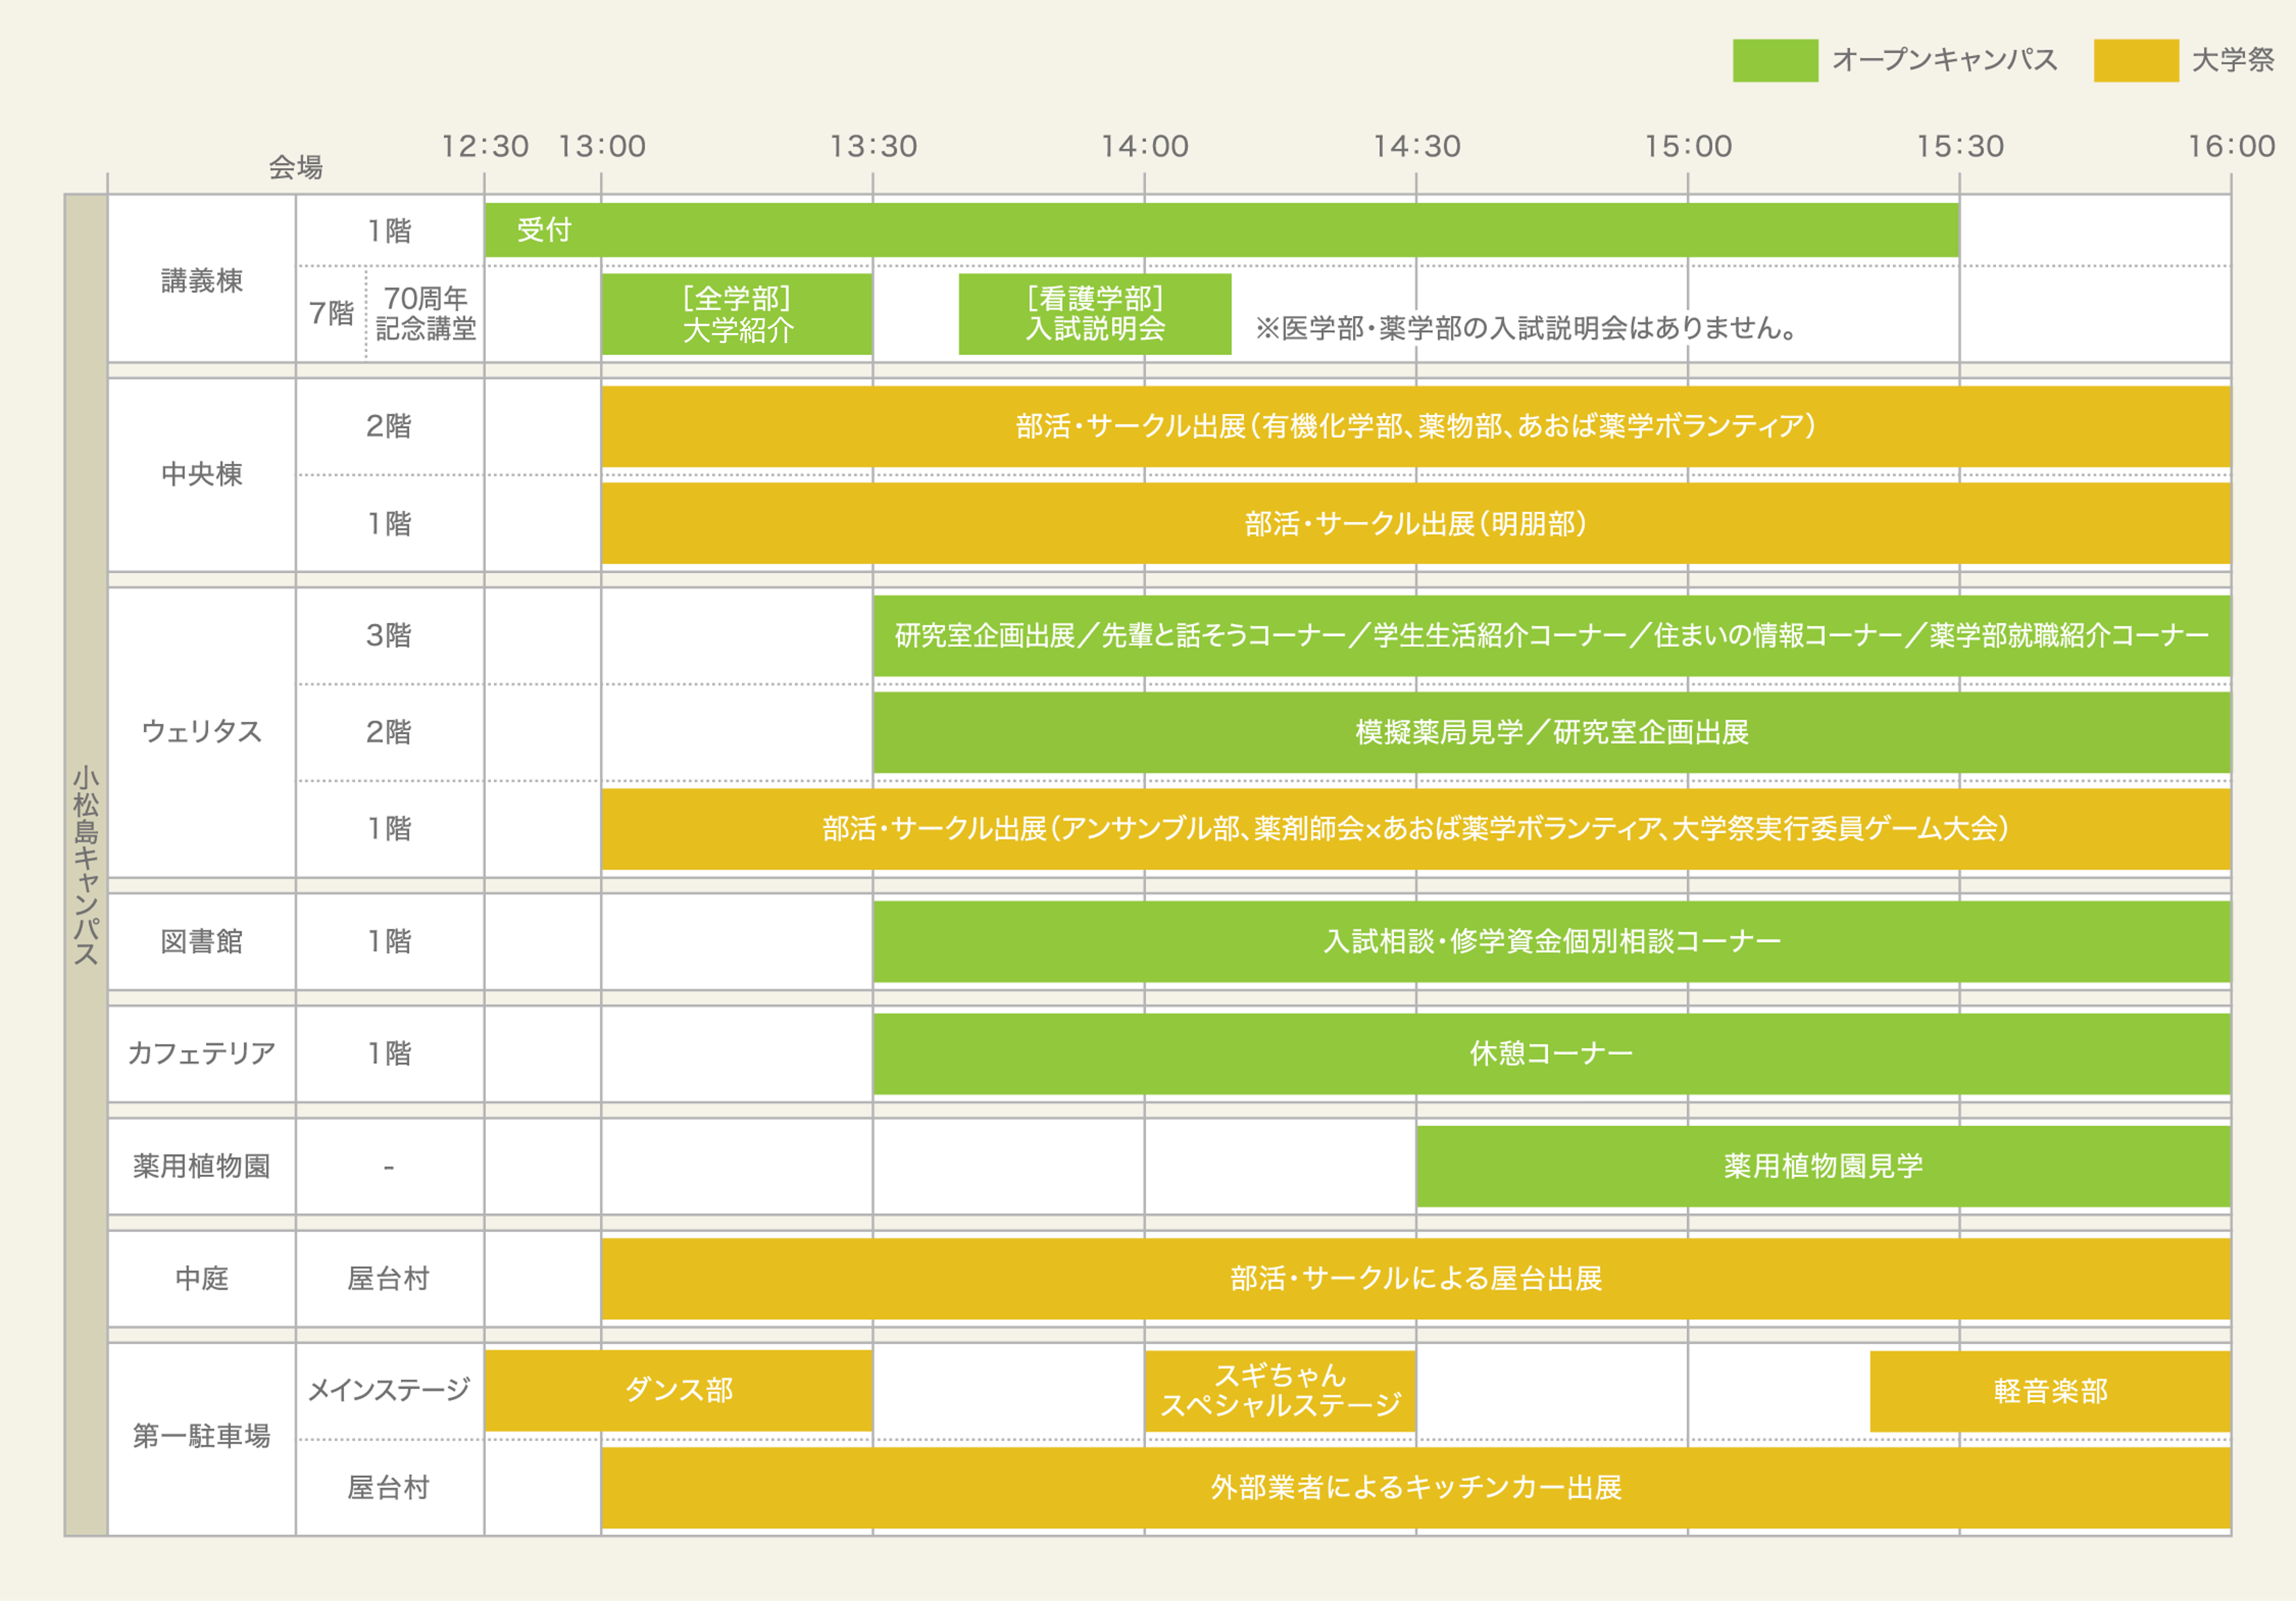Select the ダンス部 stage slot
Screen dimensions: 2296x1601
pyautogui.click(x=678, y=1390)
